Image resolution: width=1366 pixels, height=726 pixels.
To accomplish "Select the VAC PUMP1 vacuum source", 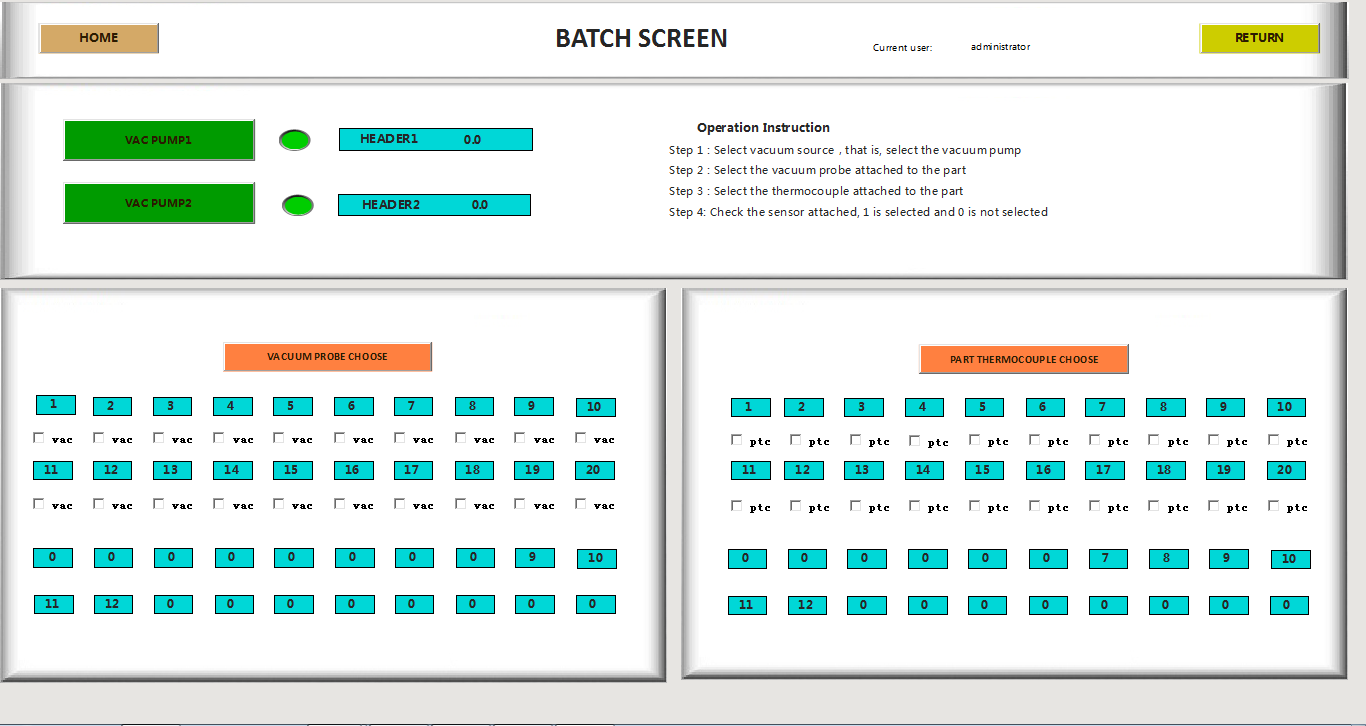I will pos(159,140).
